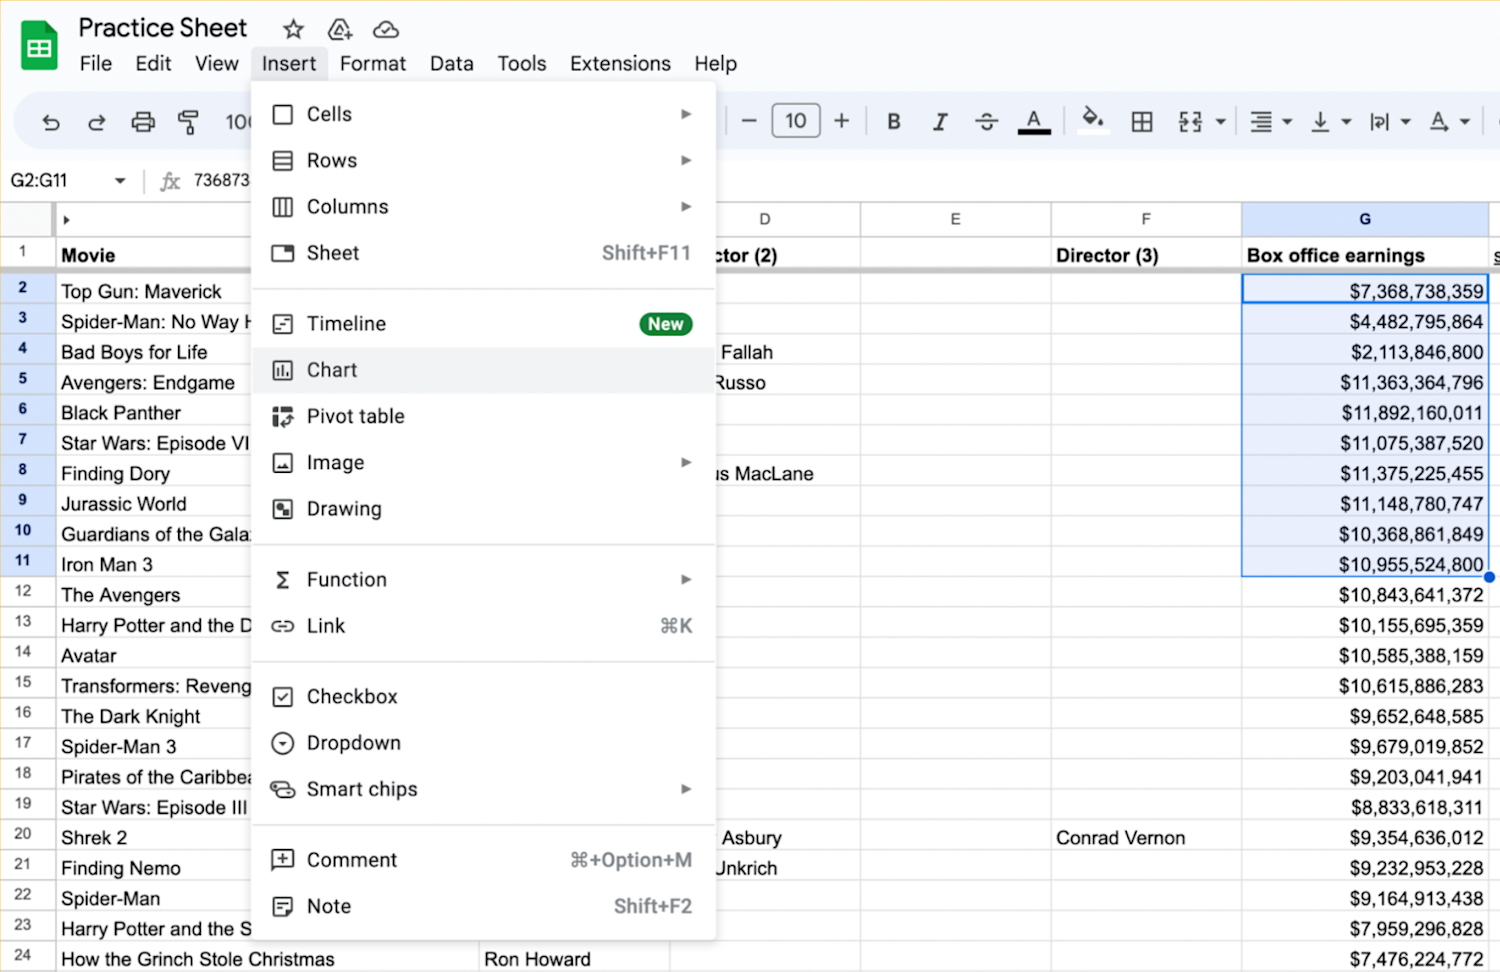Insert a Comment
The image size is (1500, 972).
click(483, 860)
